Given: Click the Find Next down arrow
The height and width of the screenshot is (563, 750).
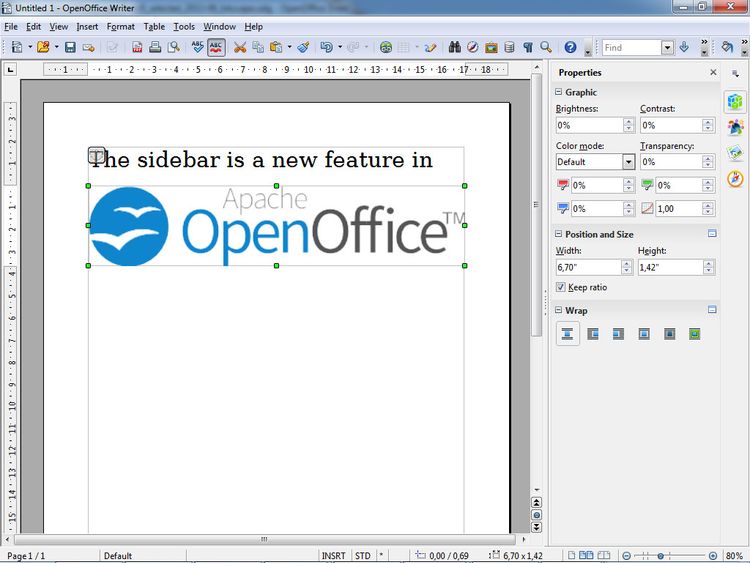Looking at the screenshot, I should click(684, 47).
